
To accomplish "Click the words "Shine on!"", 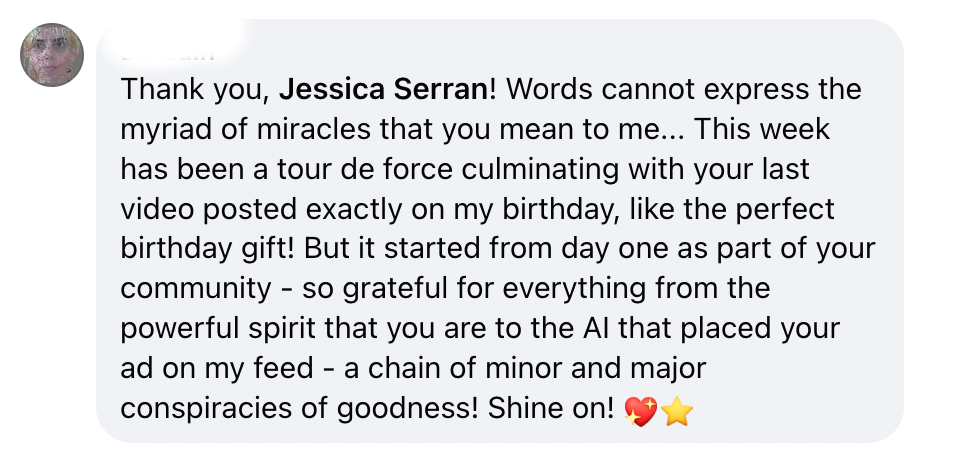I will [x=565, y=410].
